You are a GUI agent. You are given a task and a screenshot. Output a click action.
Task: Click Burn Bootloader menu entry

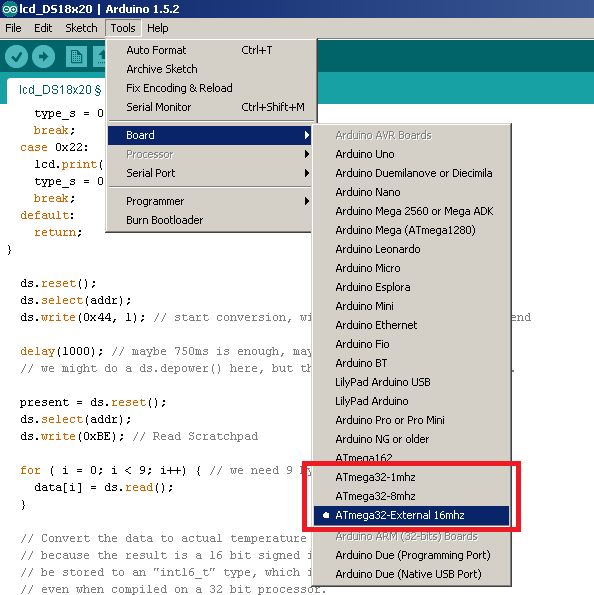210,220
